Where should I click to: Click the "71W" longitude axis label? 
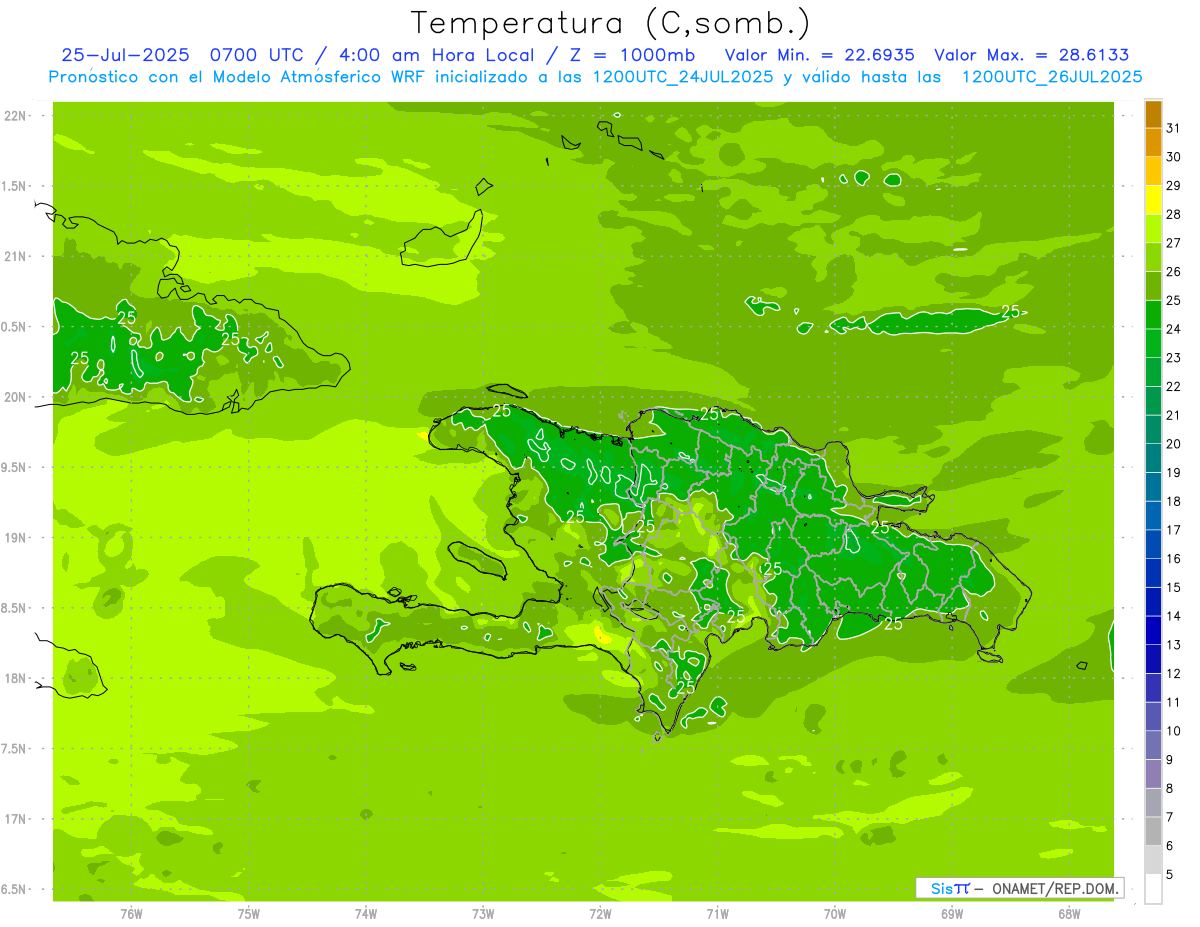point(717,913)
